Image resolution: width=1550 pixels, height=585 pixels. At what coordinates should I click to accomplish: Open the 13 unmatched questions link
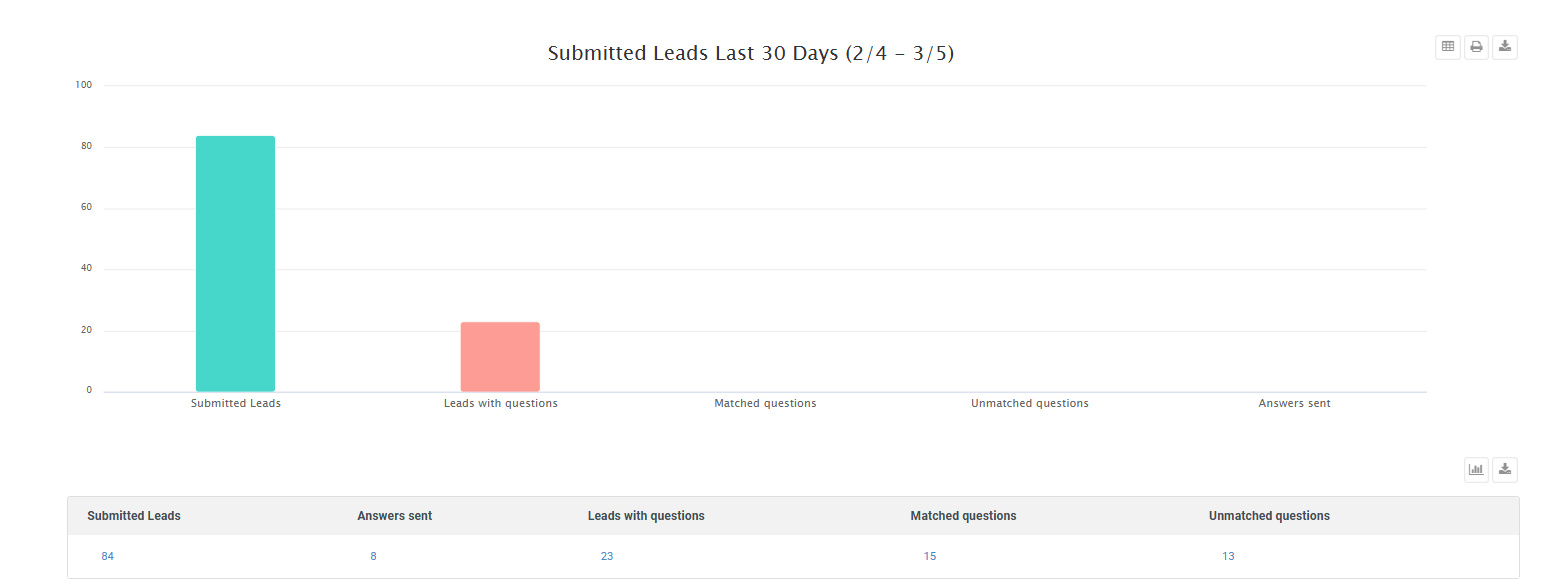pos(1228,556)
